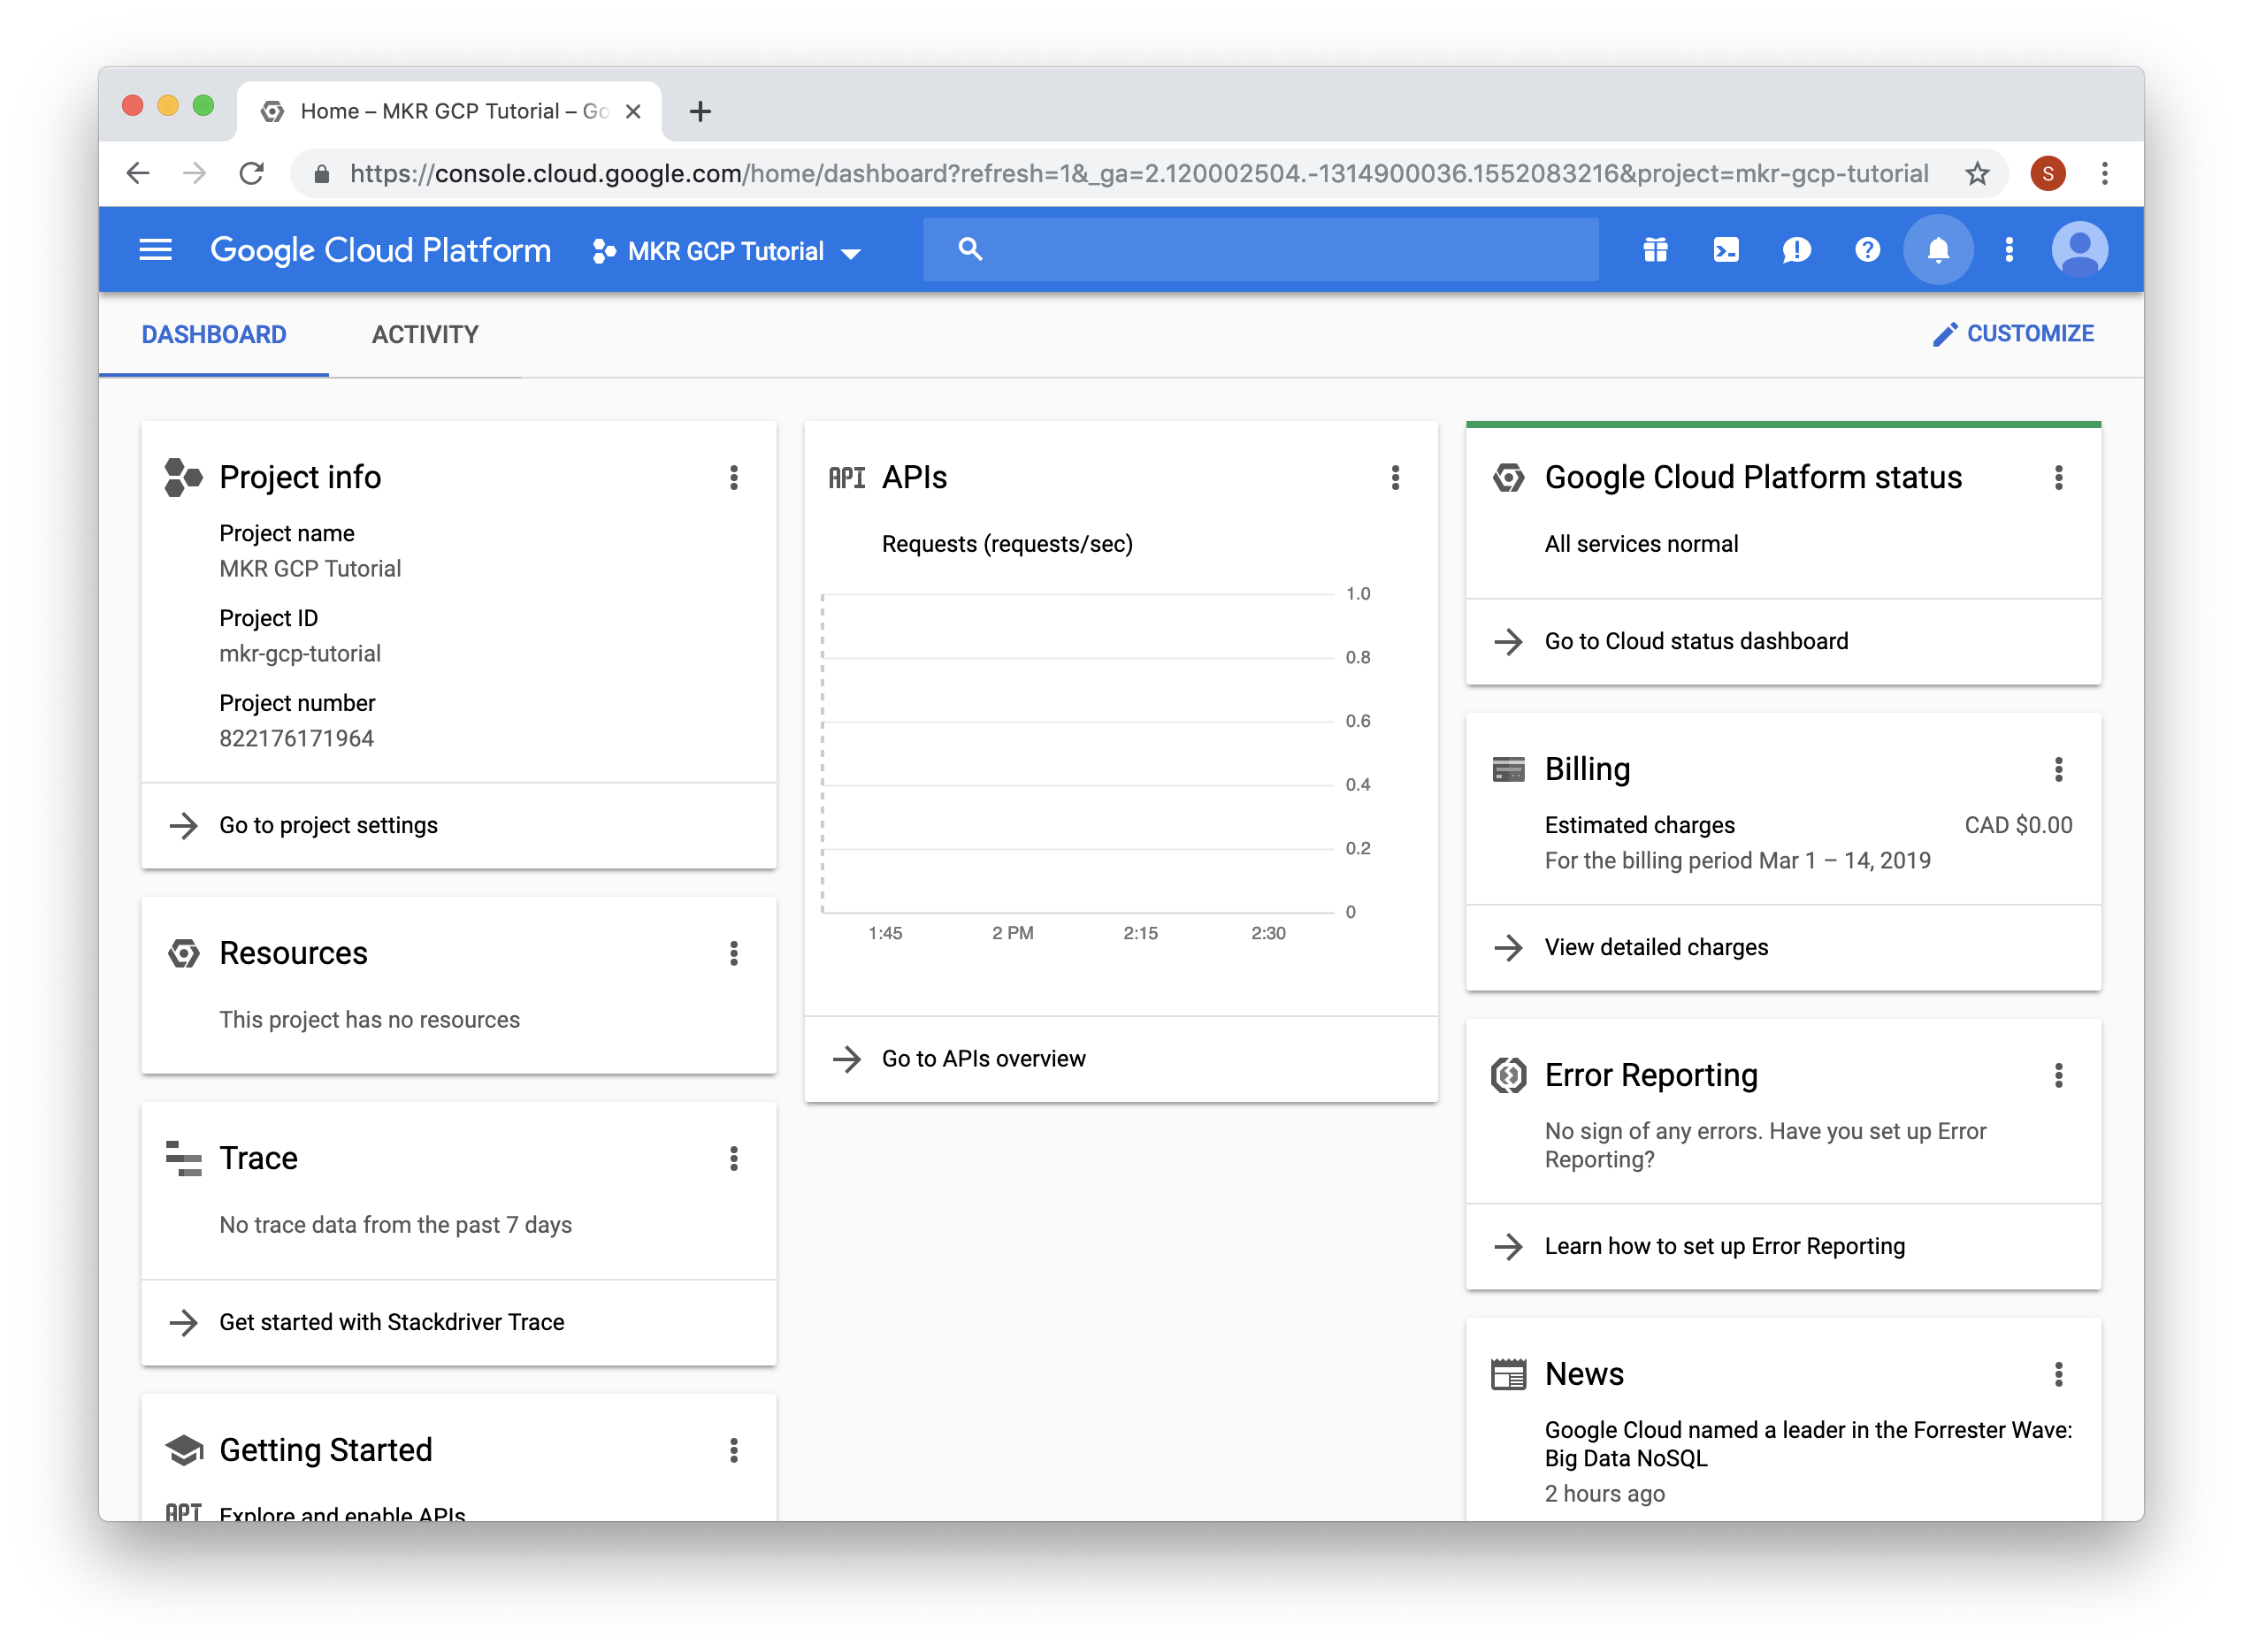Open the help question mark icon
2243x1652 pixels.
(1867, 250)
